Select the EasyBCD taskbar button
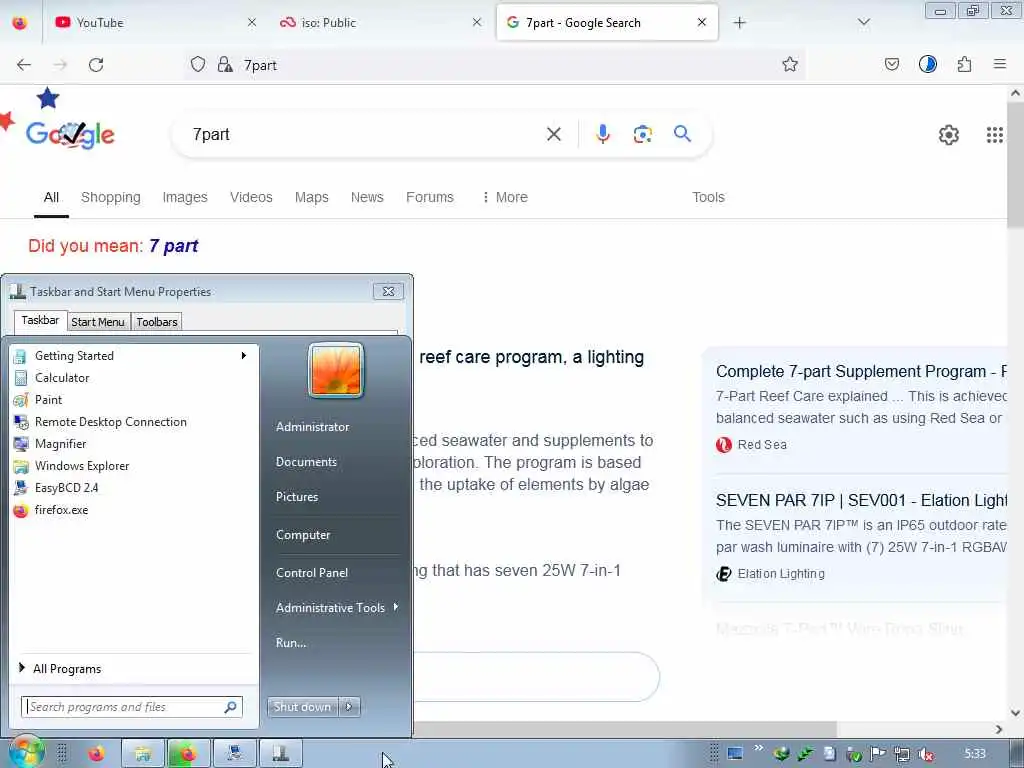 [234, 754]
